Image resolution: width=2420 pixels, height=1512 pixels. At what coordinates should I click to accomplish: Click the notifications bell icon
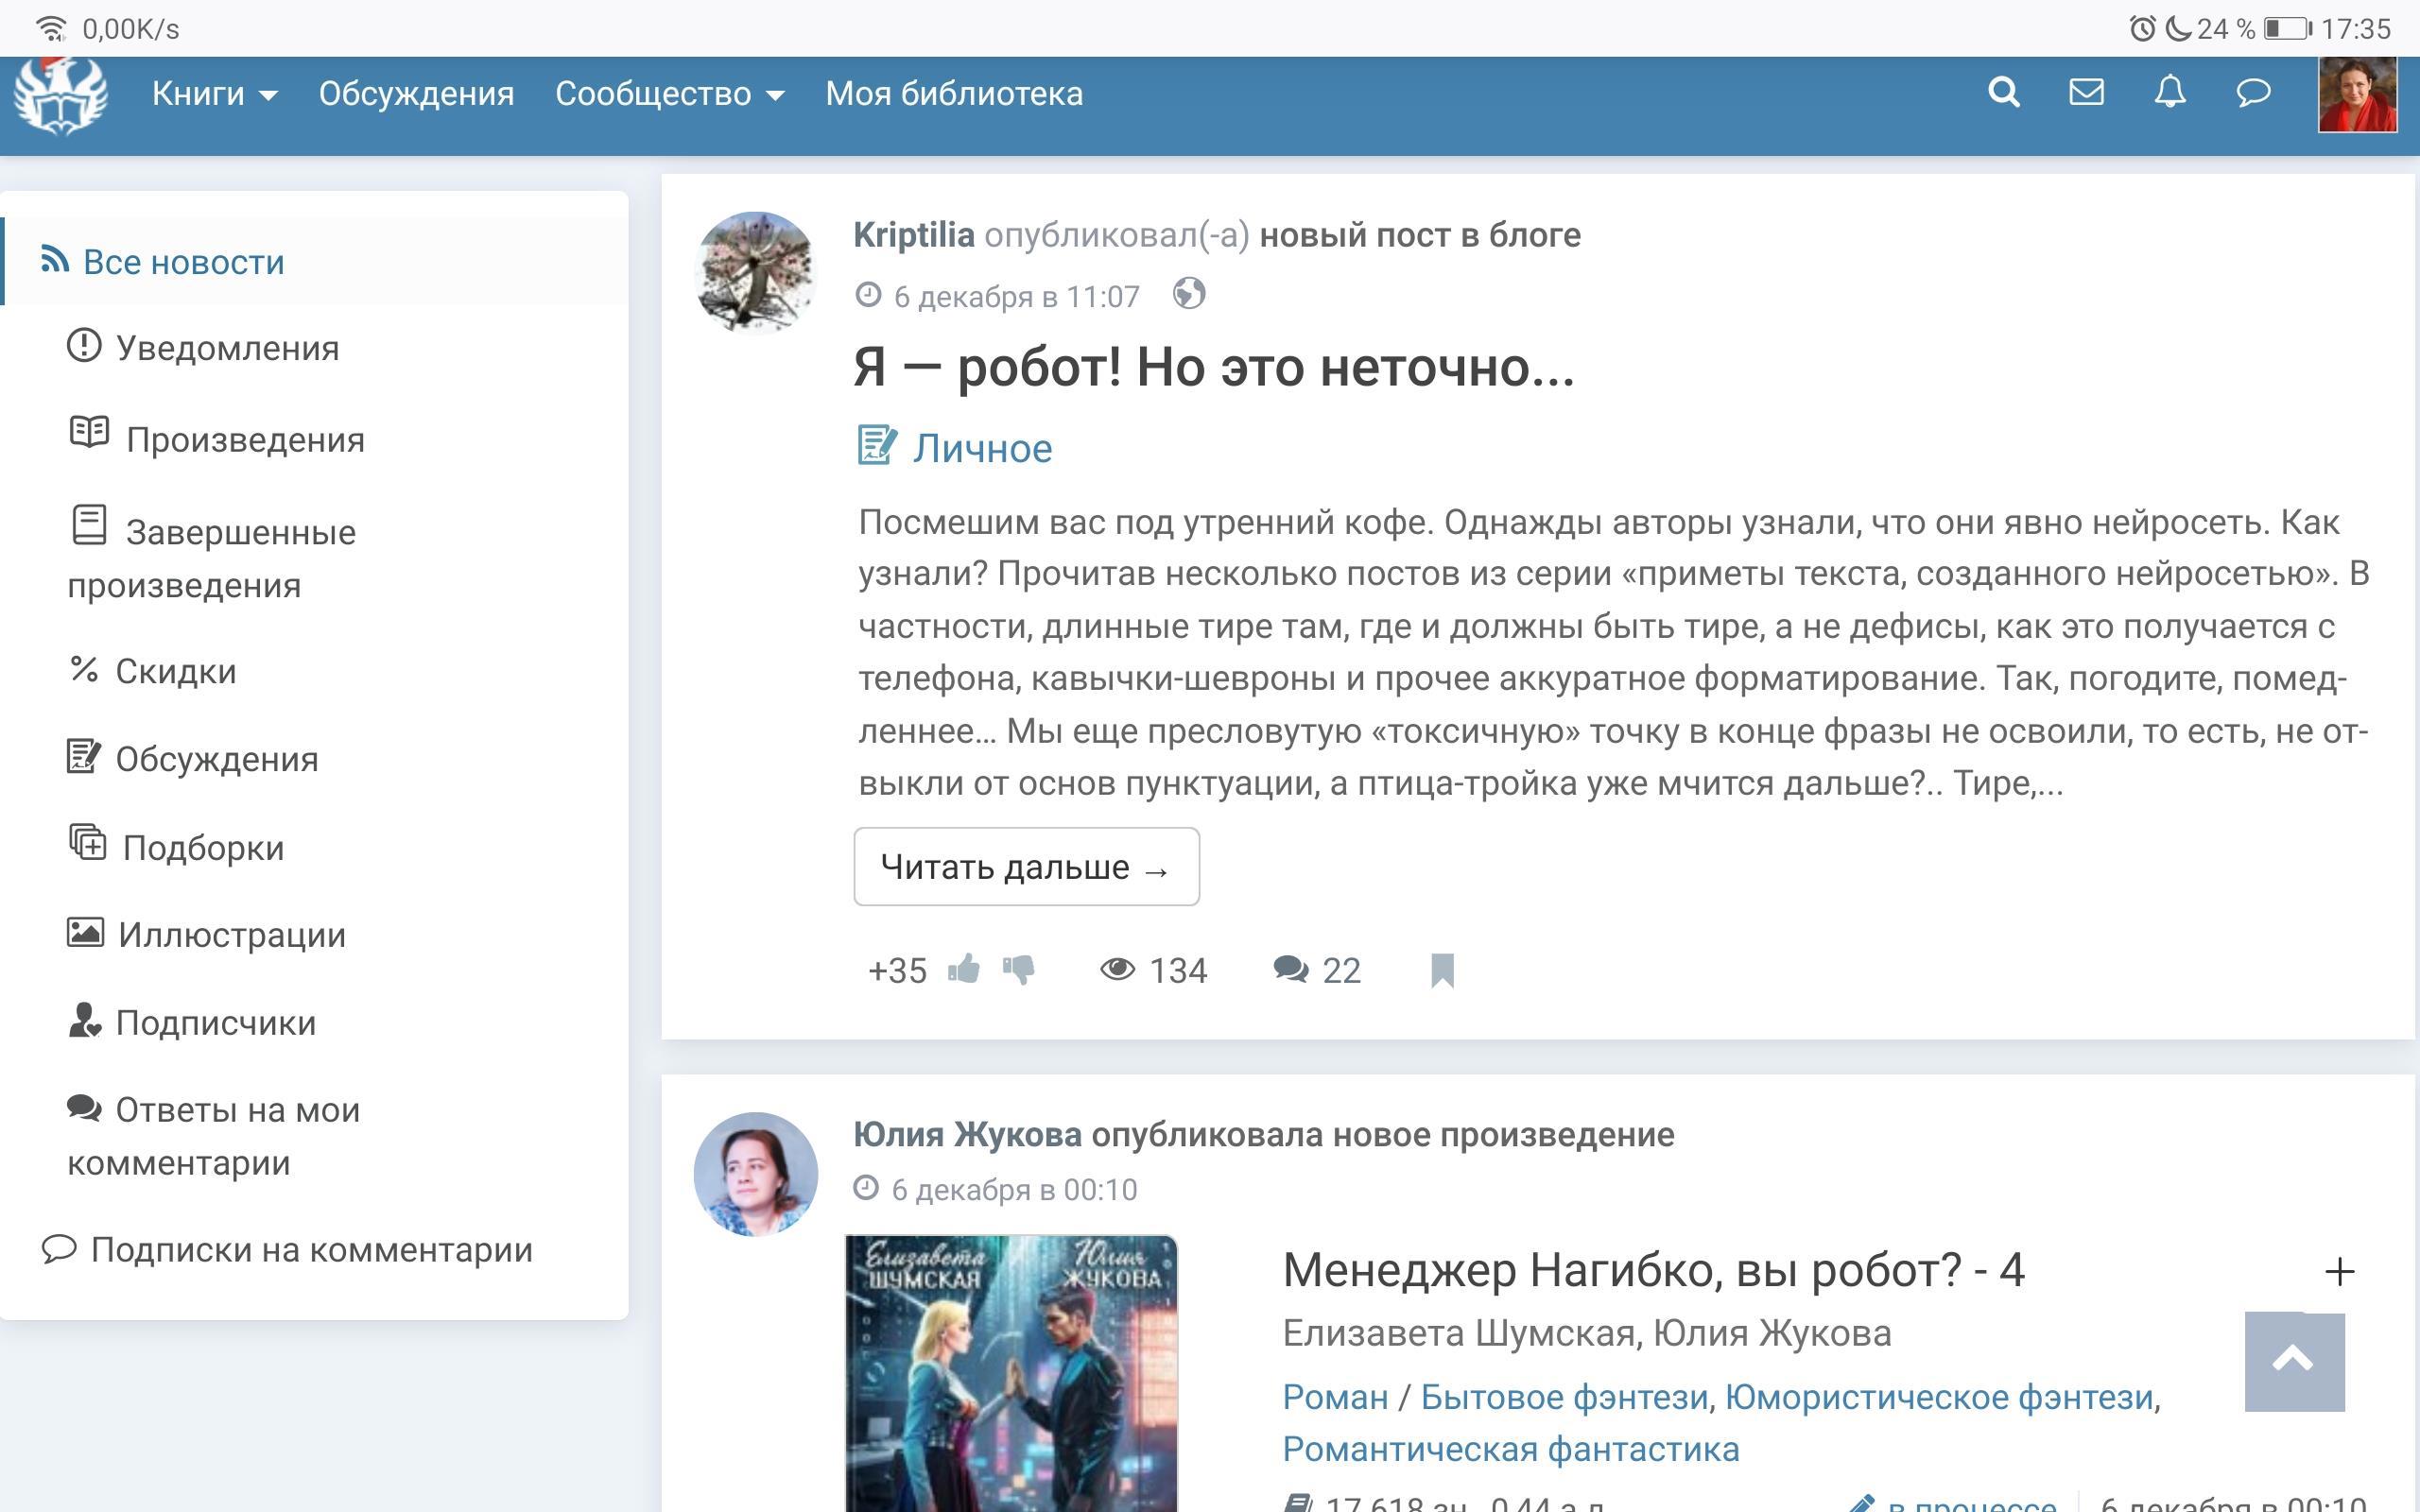[x=2169, y=93]
